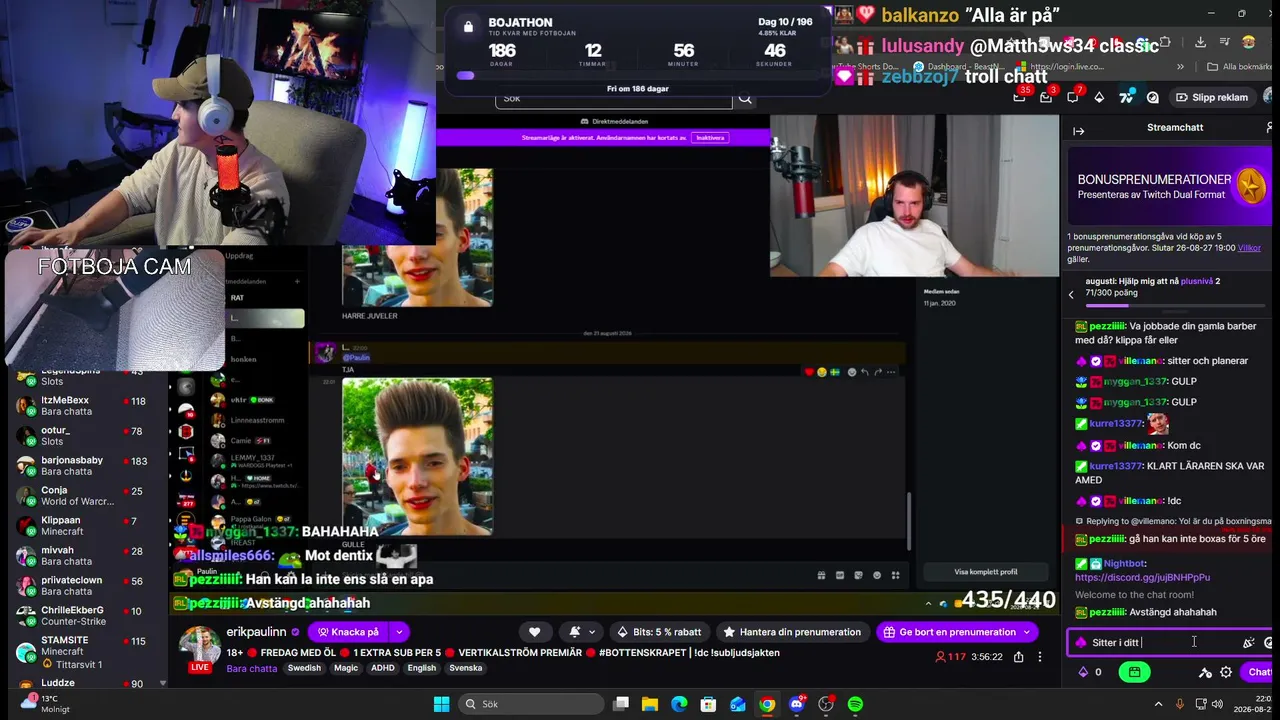This screenshot has height=720, width=1280.
Task: Click the Villkor link in bonus offer
Action: pyautogui.click(x=1249, y=248)
